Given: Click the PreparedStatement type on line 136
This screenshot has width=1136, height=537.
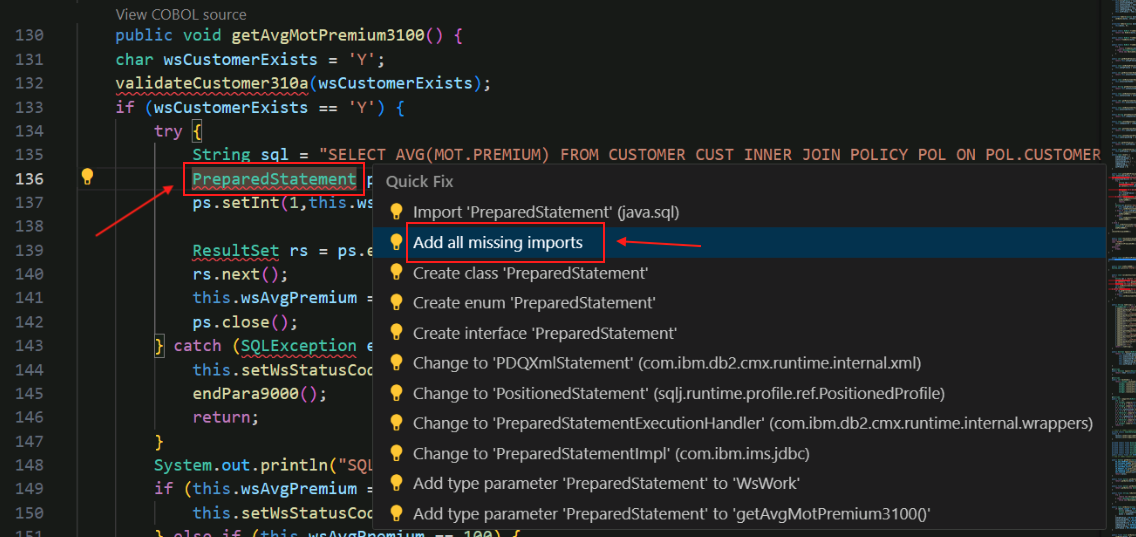Looking at the screenshot, I should 274,179.
